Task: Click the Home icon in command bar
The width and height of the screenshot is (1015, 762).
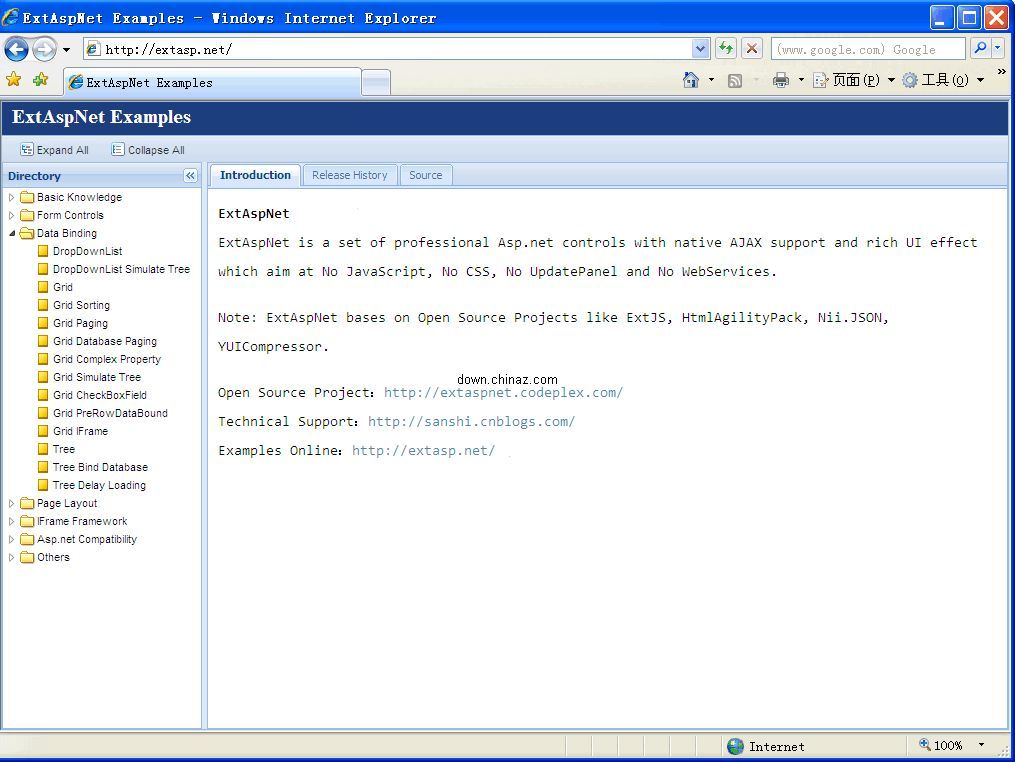Action: point(691,80)
